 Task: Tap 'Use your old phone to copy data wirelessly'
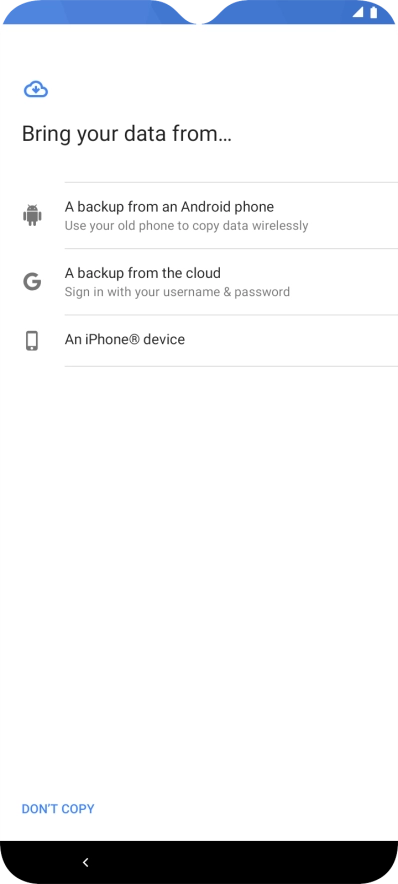(x=186, y=226)
